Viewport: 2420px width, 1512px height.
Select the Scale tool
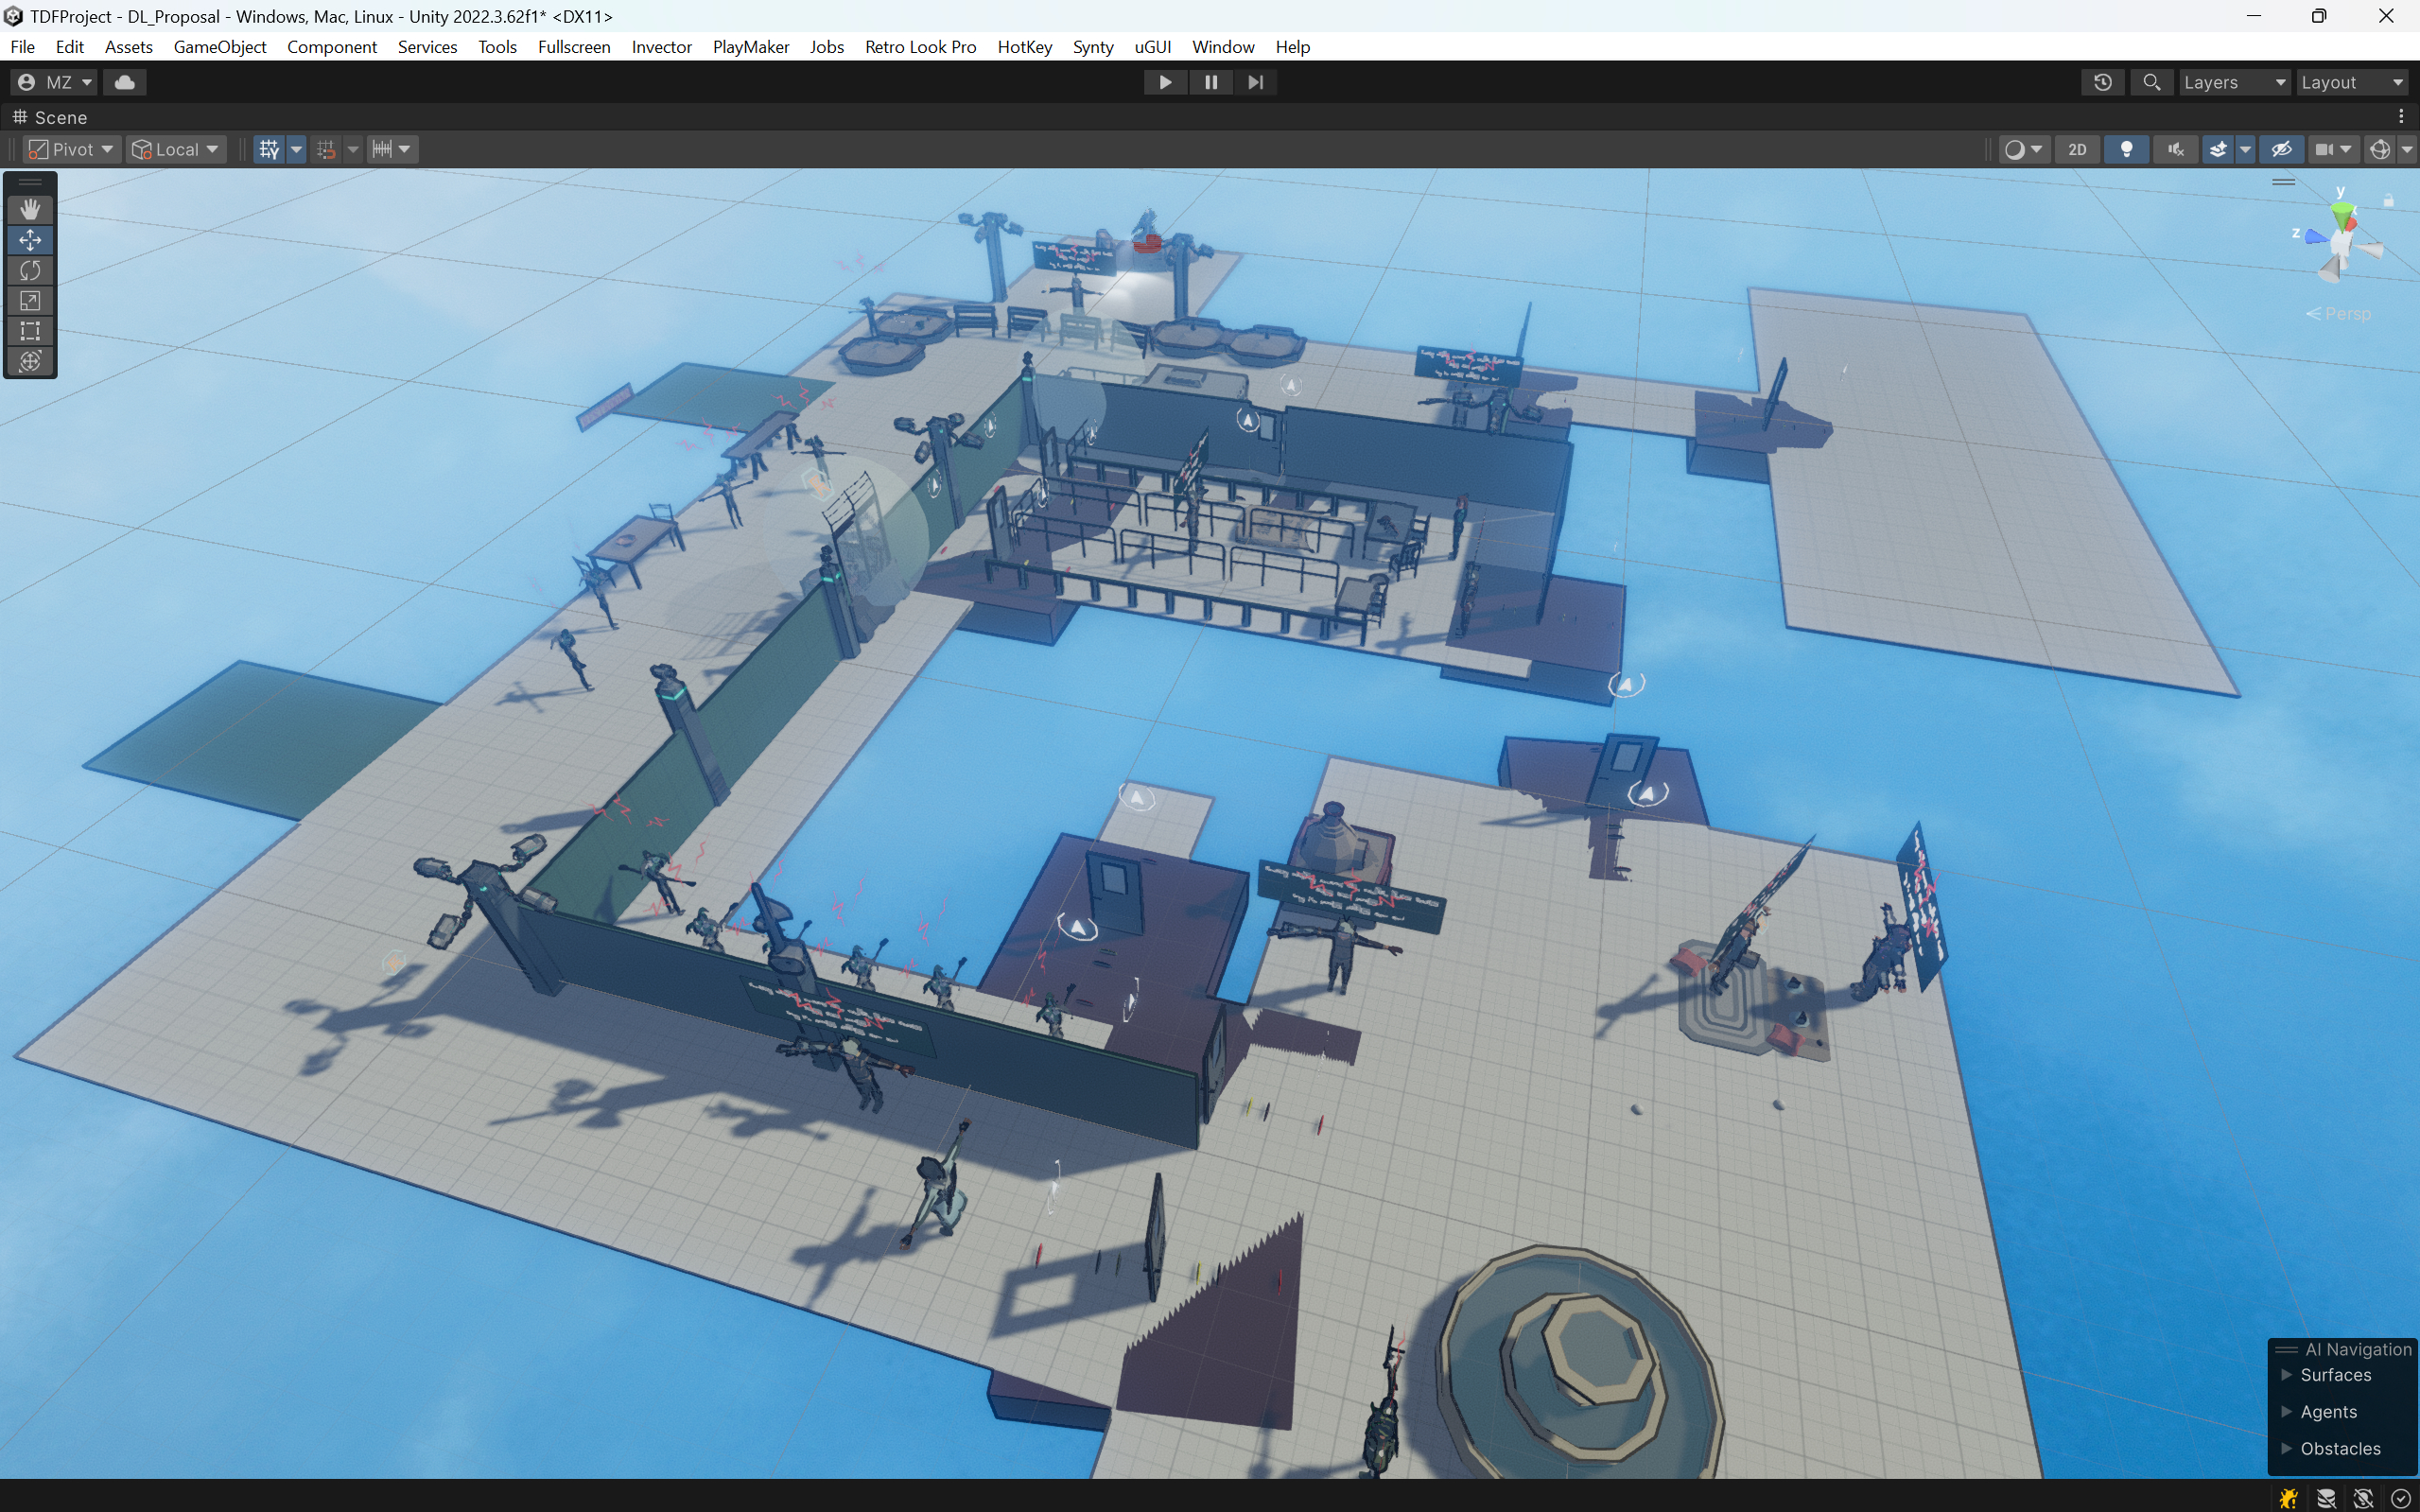pos(30,300)
